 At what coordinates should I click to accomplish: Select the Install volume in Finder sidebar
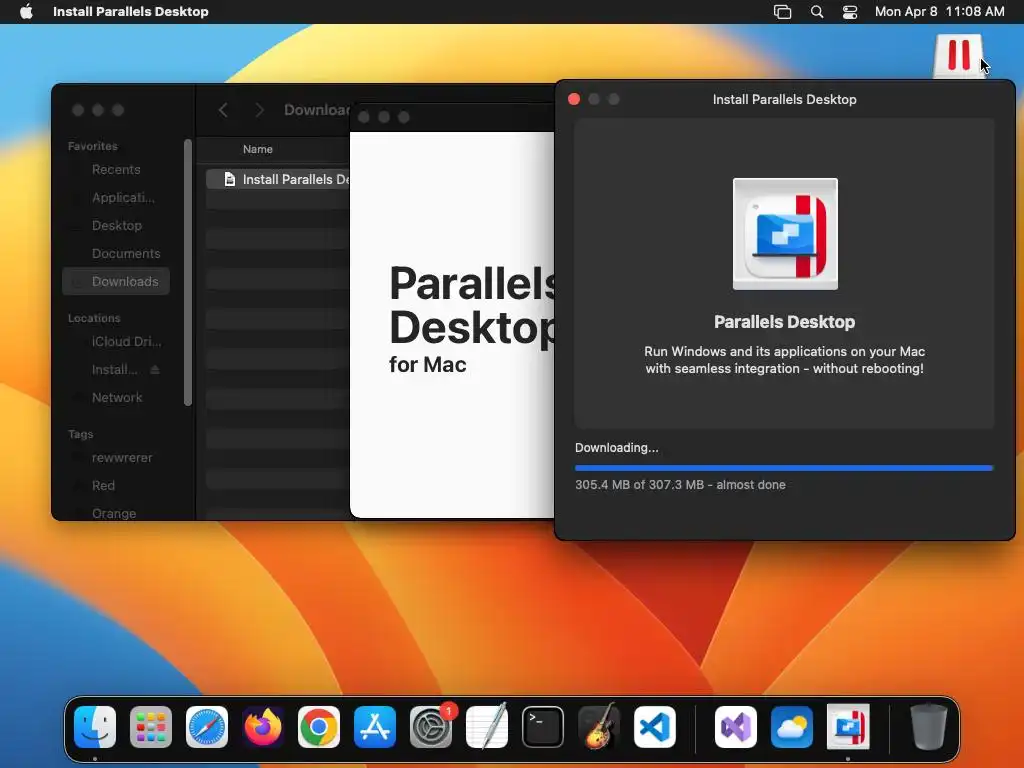pyautogui.click(x=114, y=370)
